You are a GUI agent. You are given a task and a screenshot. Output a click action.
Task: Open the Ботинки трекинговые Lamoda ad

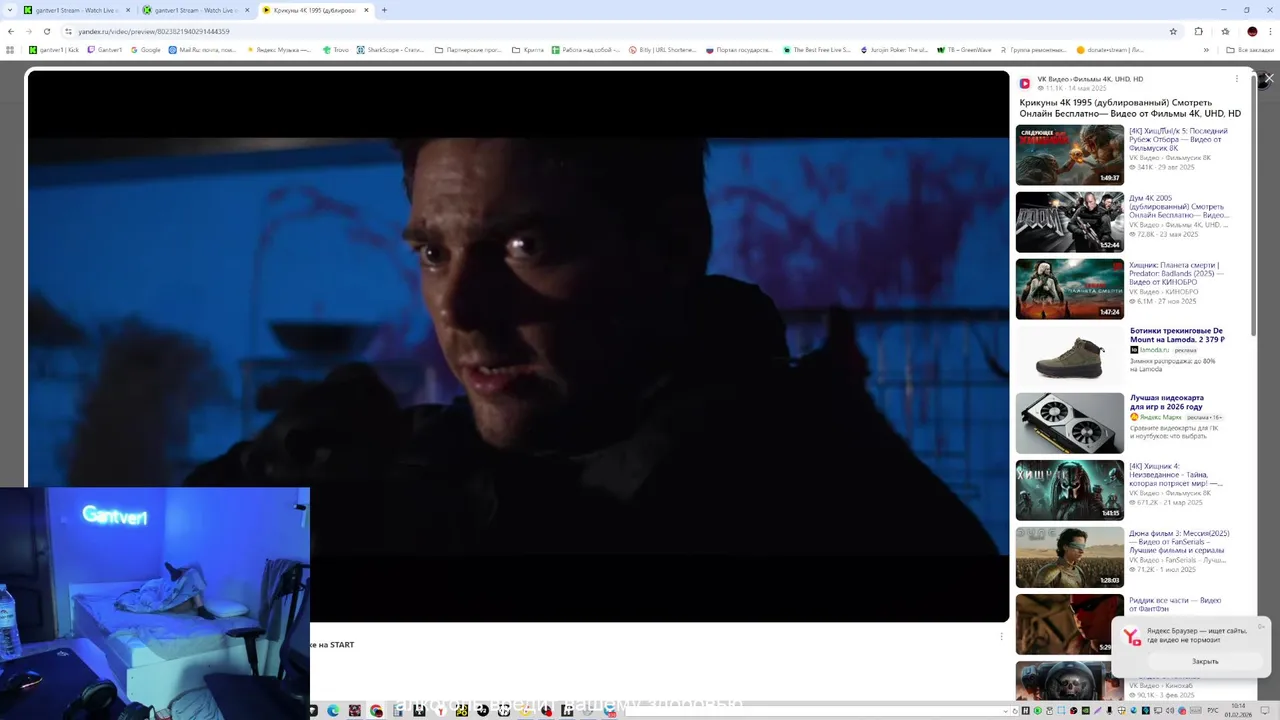point(1177,335)
